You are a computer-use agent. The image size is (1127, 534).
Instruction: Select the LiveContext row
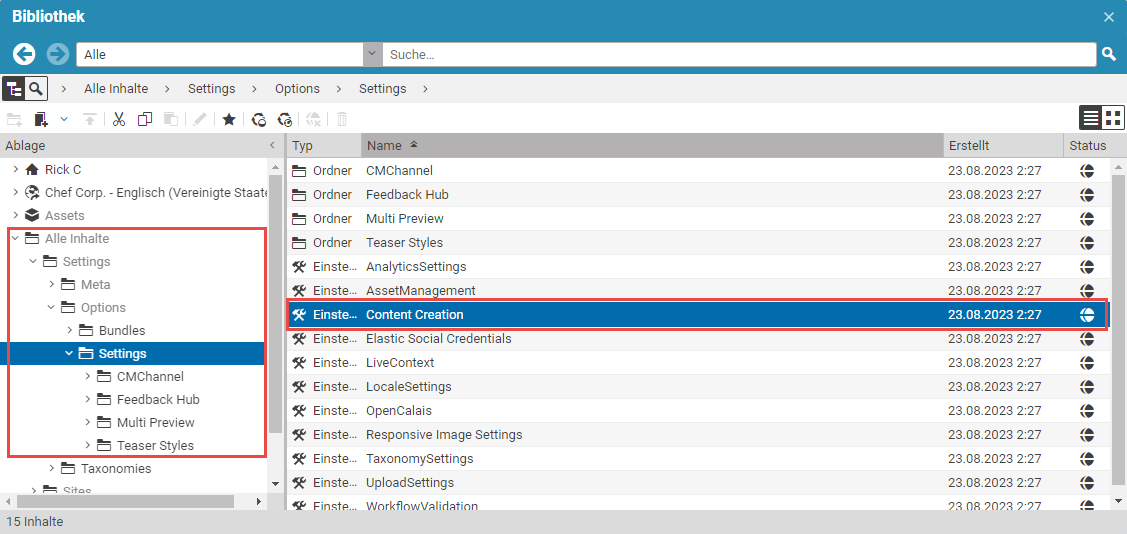[699, 363]
